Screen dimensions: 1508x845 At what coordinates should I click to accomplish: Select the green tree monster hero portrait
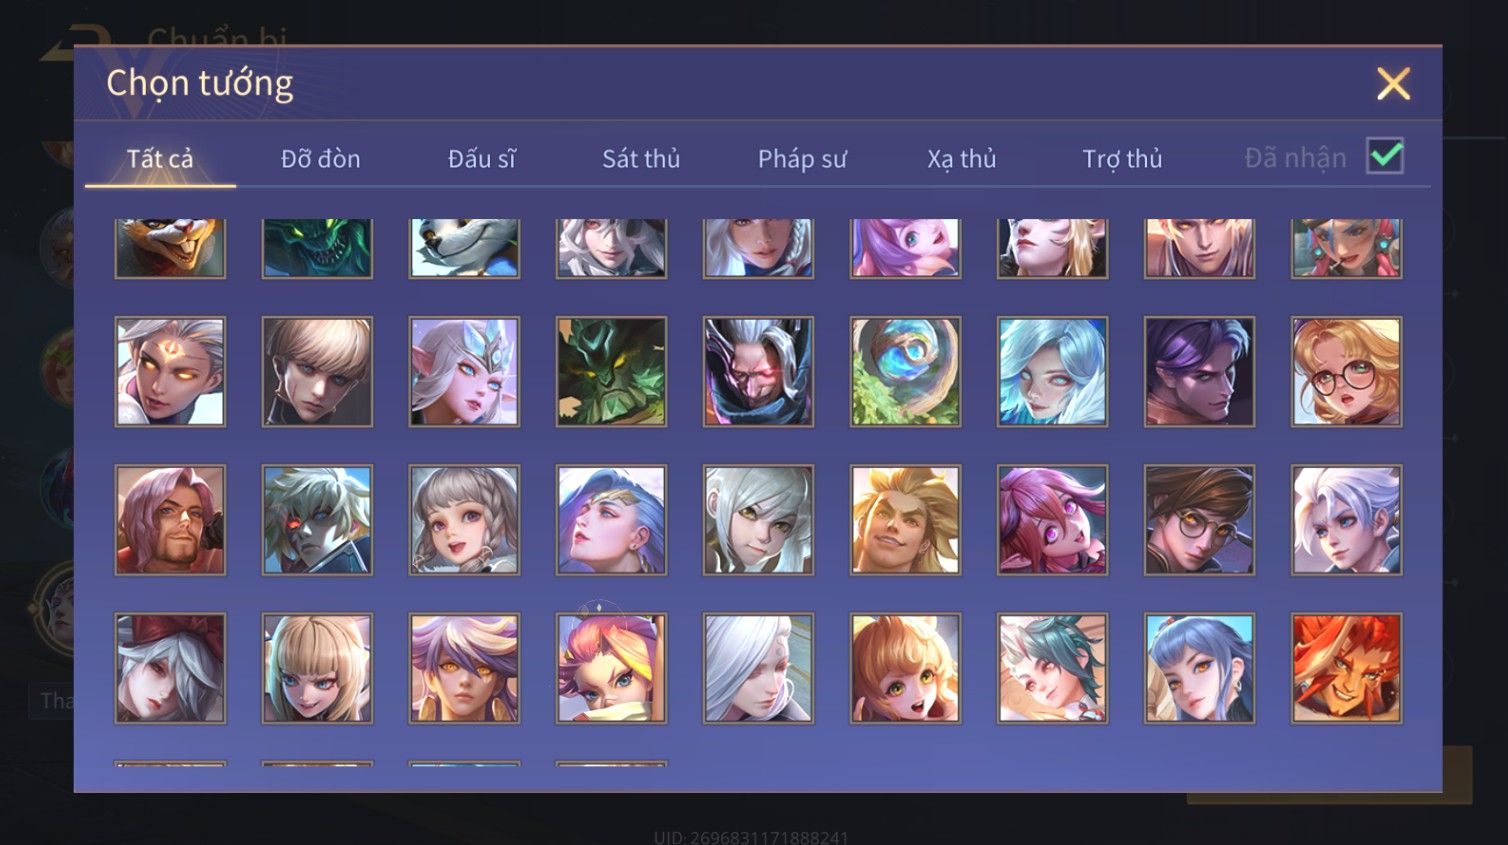click(611, 372)
